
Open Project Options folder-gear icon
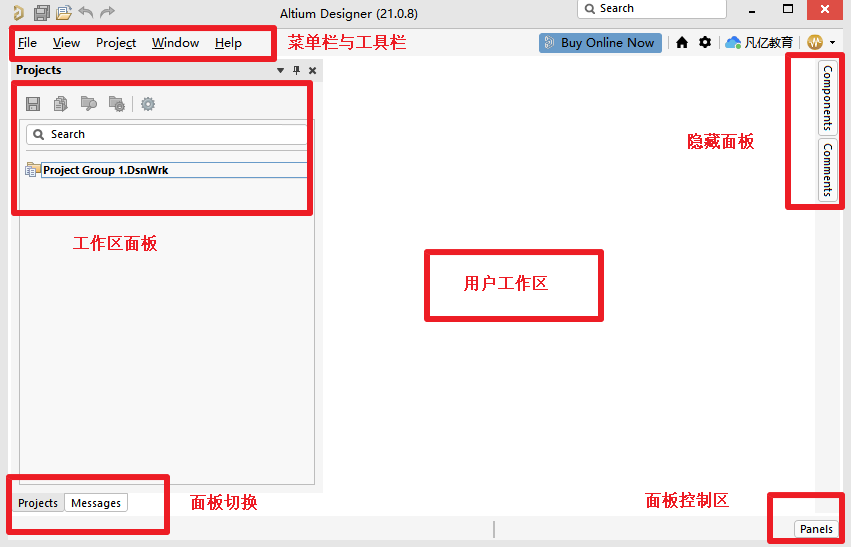[117, 104]
